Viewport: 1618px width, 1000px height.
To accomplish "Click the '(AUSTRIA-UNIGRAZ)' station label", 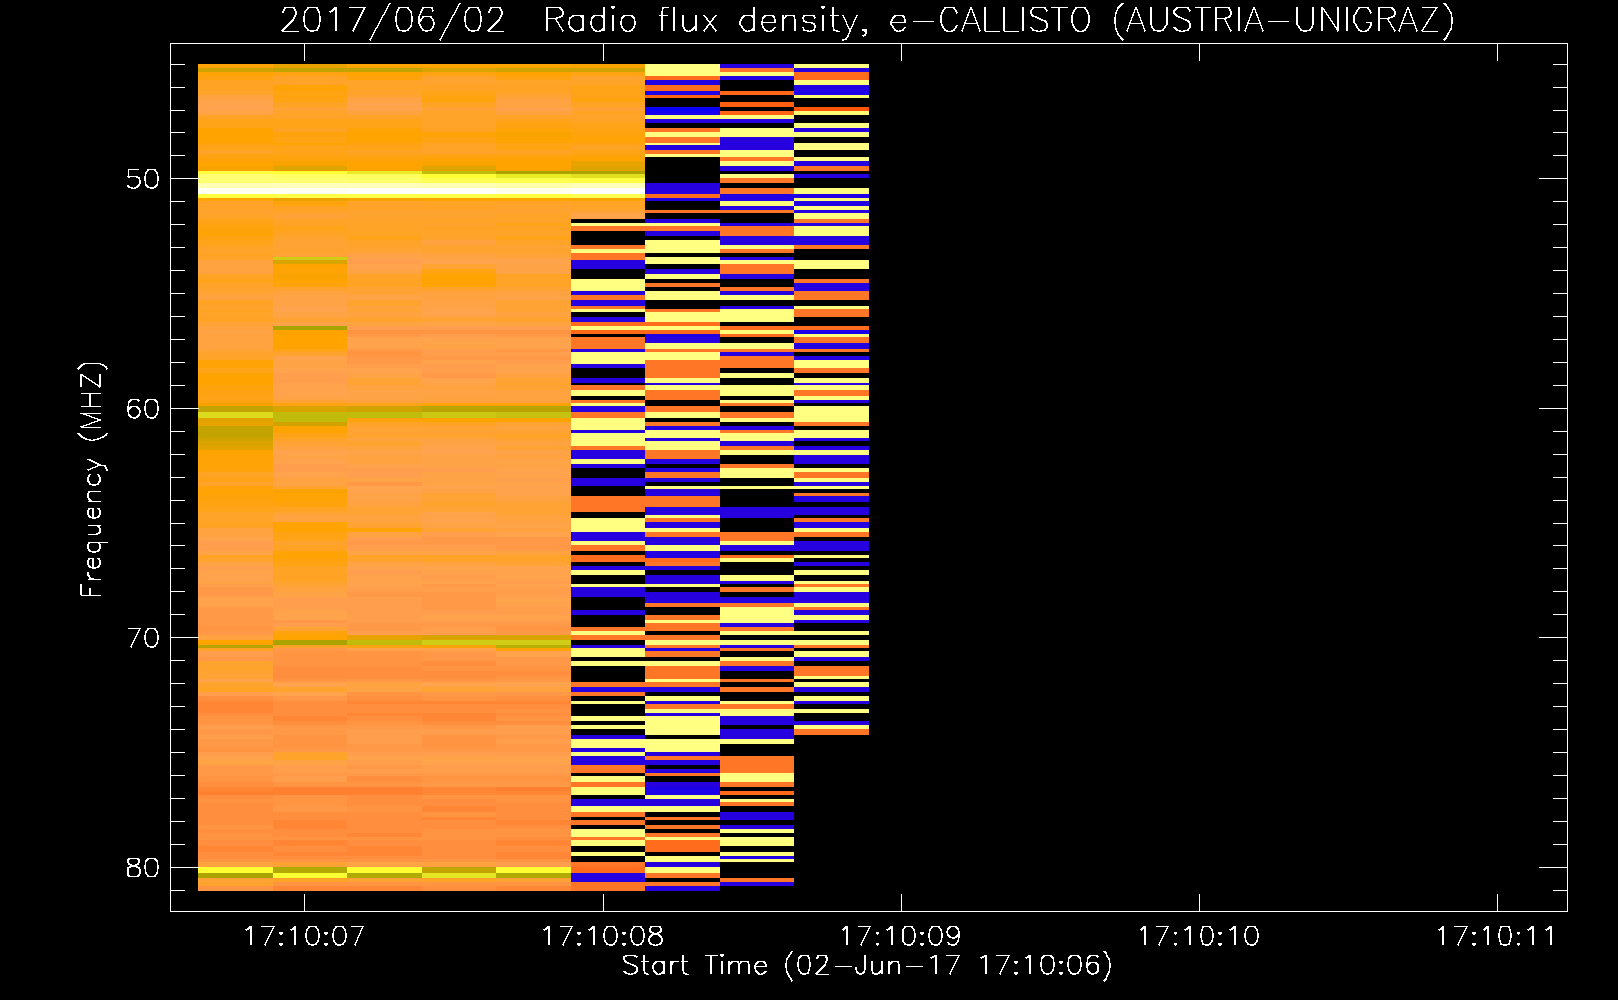I will [1283, 21].
